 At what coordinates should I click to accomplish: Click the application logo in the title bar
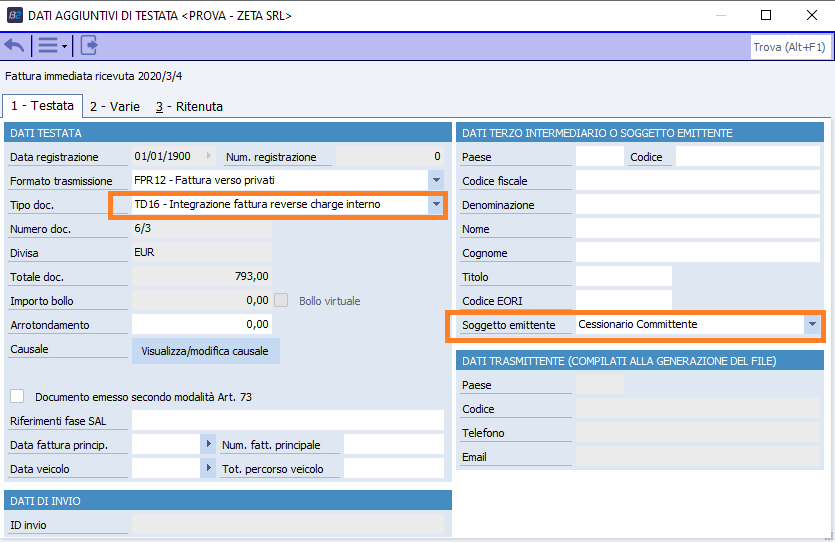coord(15,15)
